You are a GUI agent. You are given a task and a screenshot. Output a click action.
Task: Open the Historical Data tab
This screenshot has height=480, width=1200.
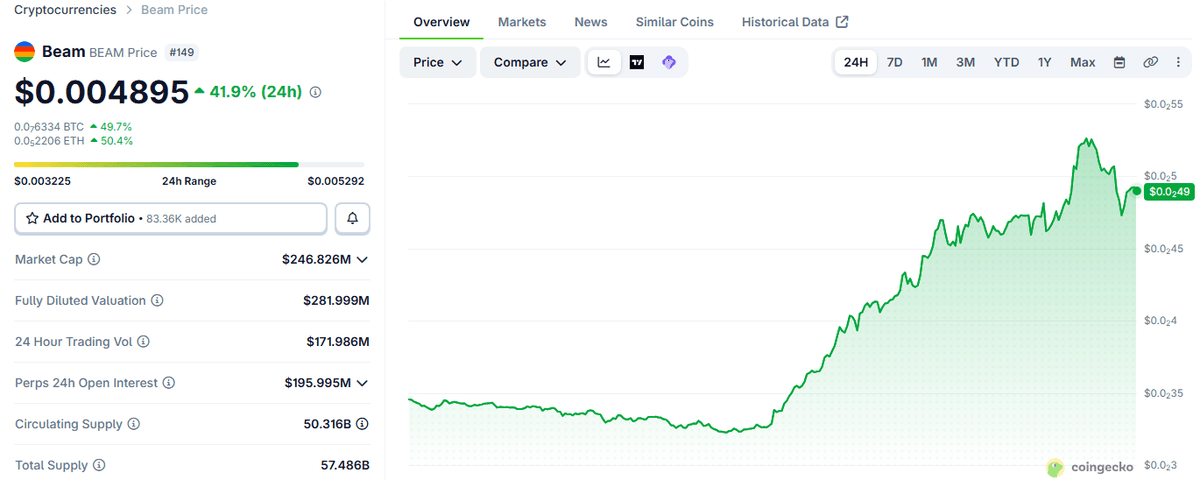coord(795,22)
